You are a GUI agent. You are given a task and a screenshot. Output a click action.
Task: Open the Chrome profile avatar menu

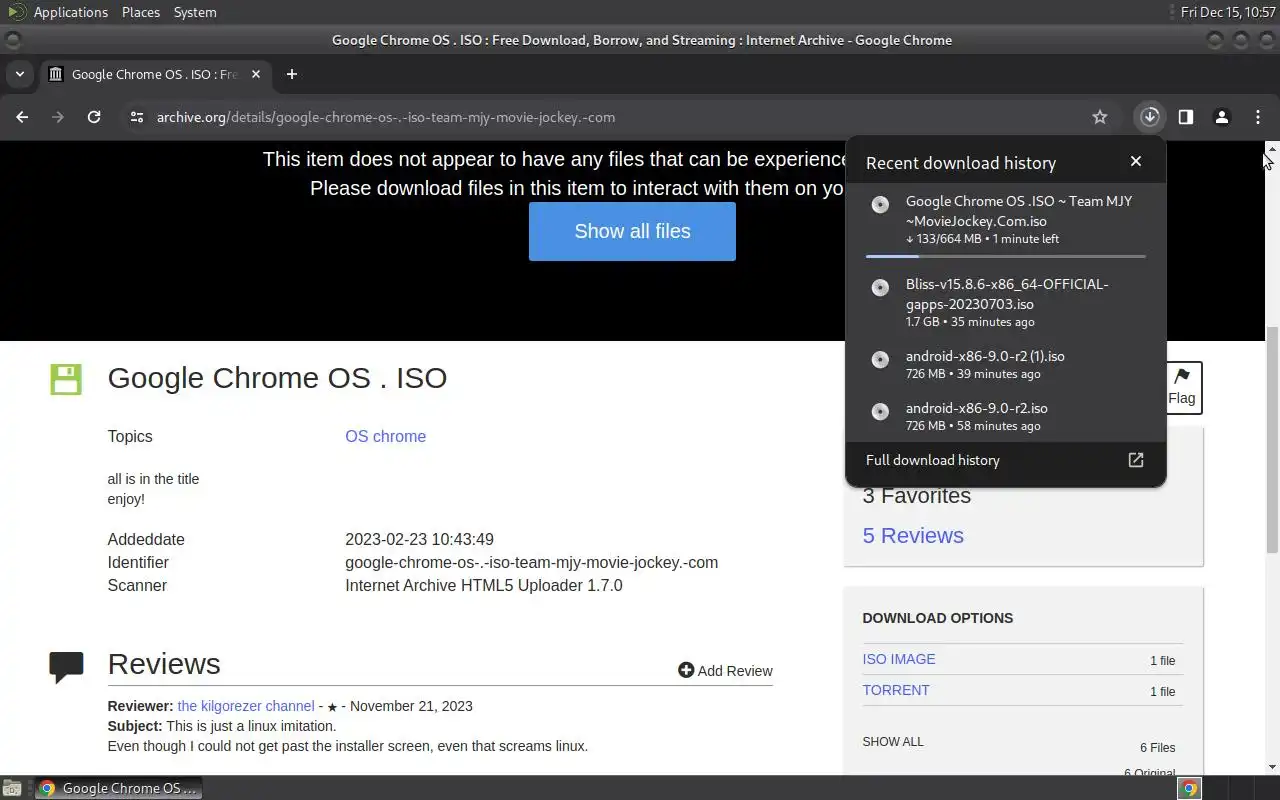[1222, 117]
